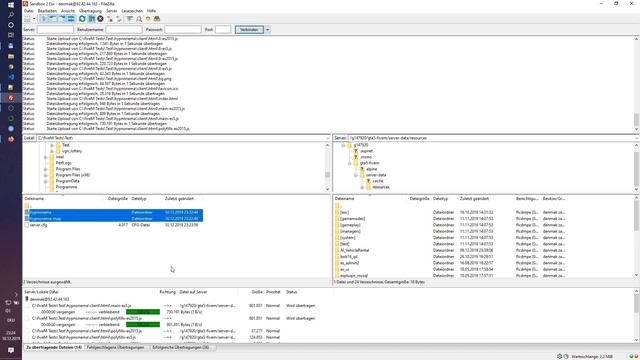The height and width of the screenshot is (360, 640).
Task: Collapse the gta5-fivem remote folder node
Action: click(350, 163)
